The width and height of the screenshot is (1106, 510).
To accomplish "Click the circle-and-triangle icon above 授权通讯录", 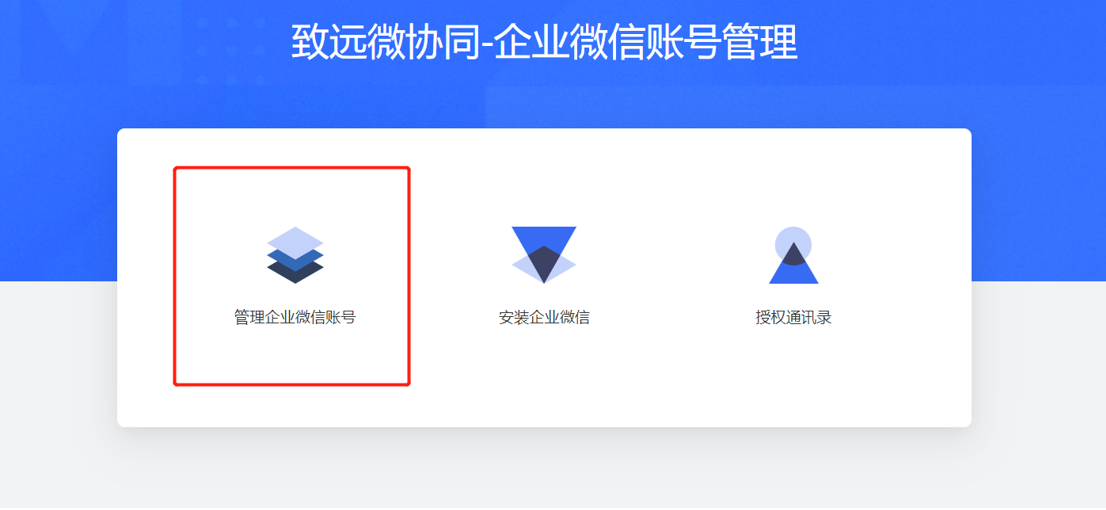I will coord(794,255).
